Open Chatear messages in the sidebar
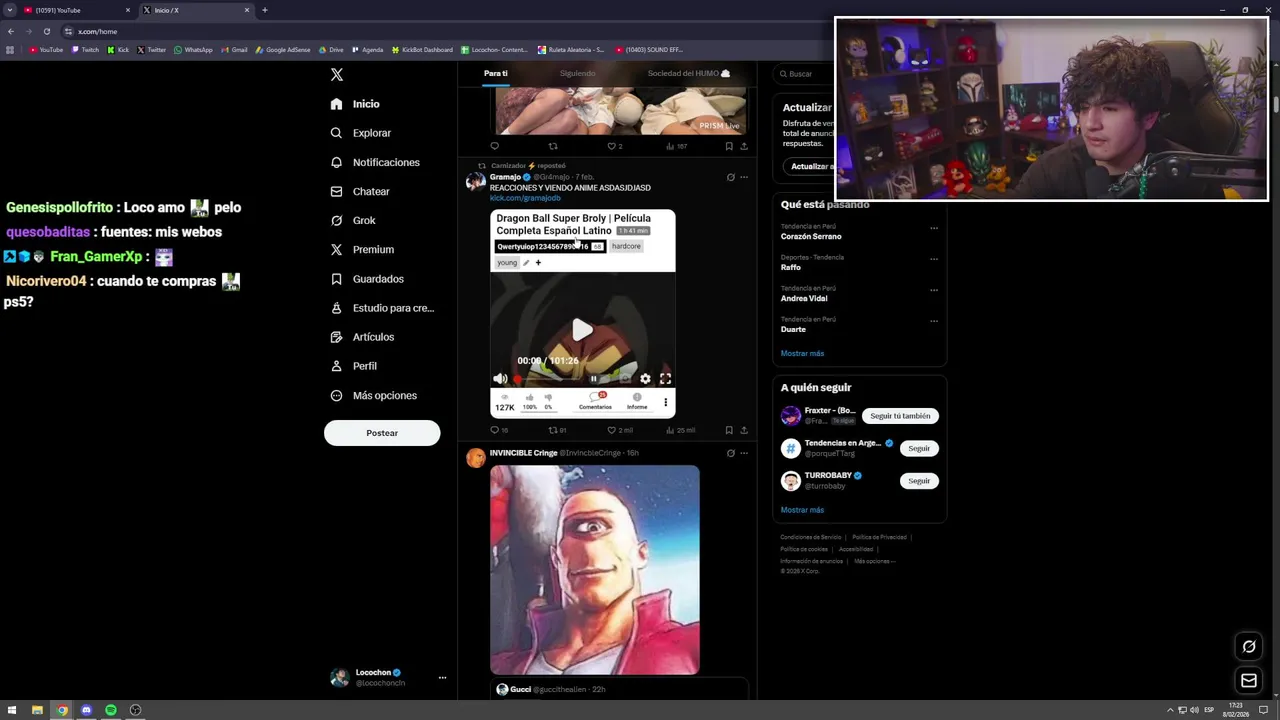This screenshot has height=720, width=1280. coord(360,191)
